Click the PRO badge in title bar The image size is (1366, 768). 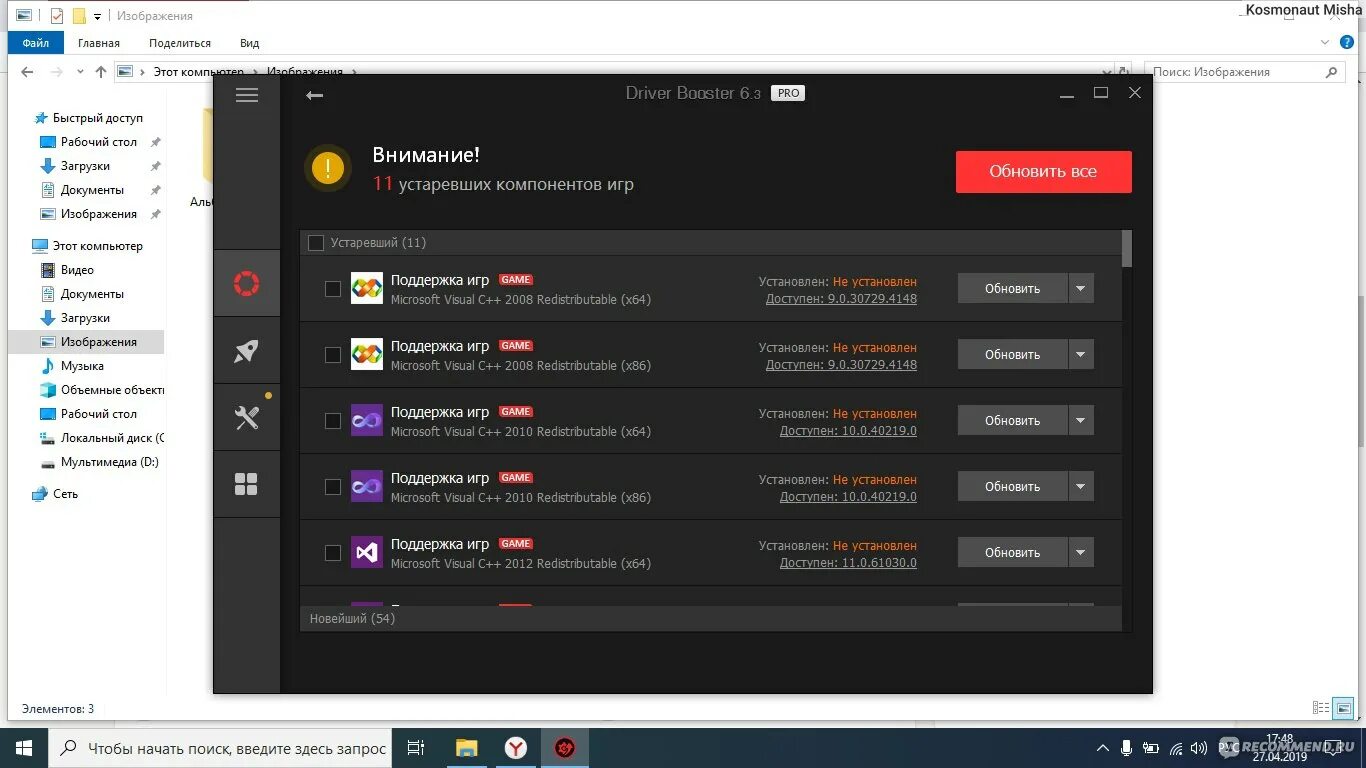(788, 93)
